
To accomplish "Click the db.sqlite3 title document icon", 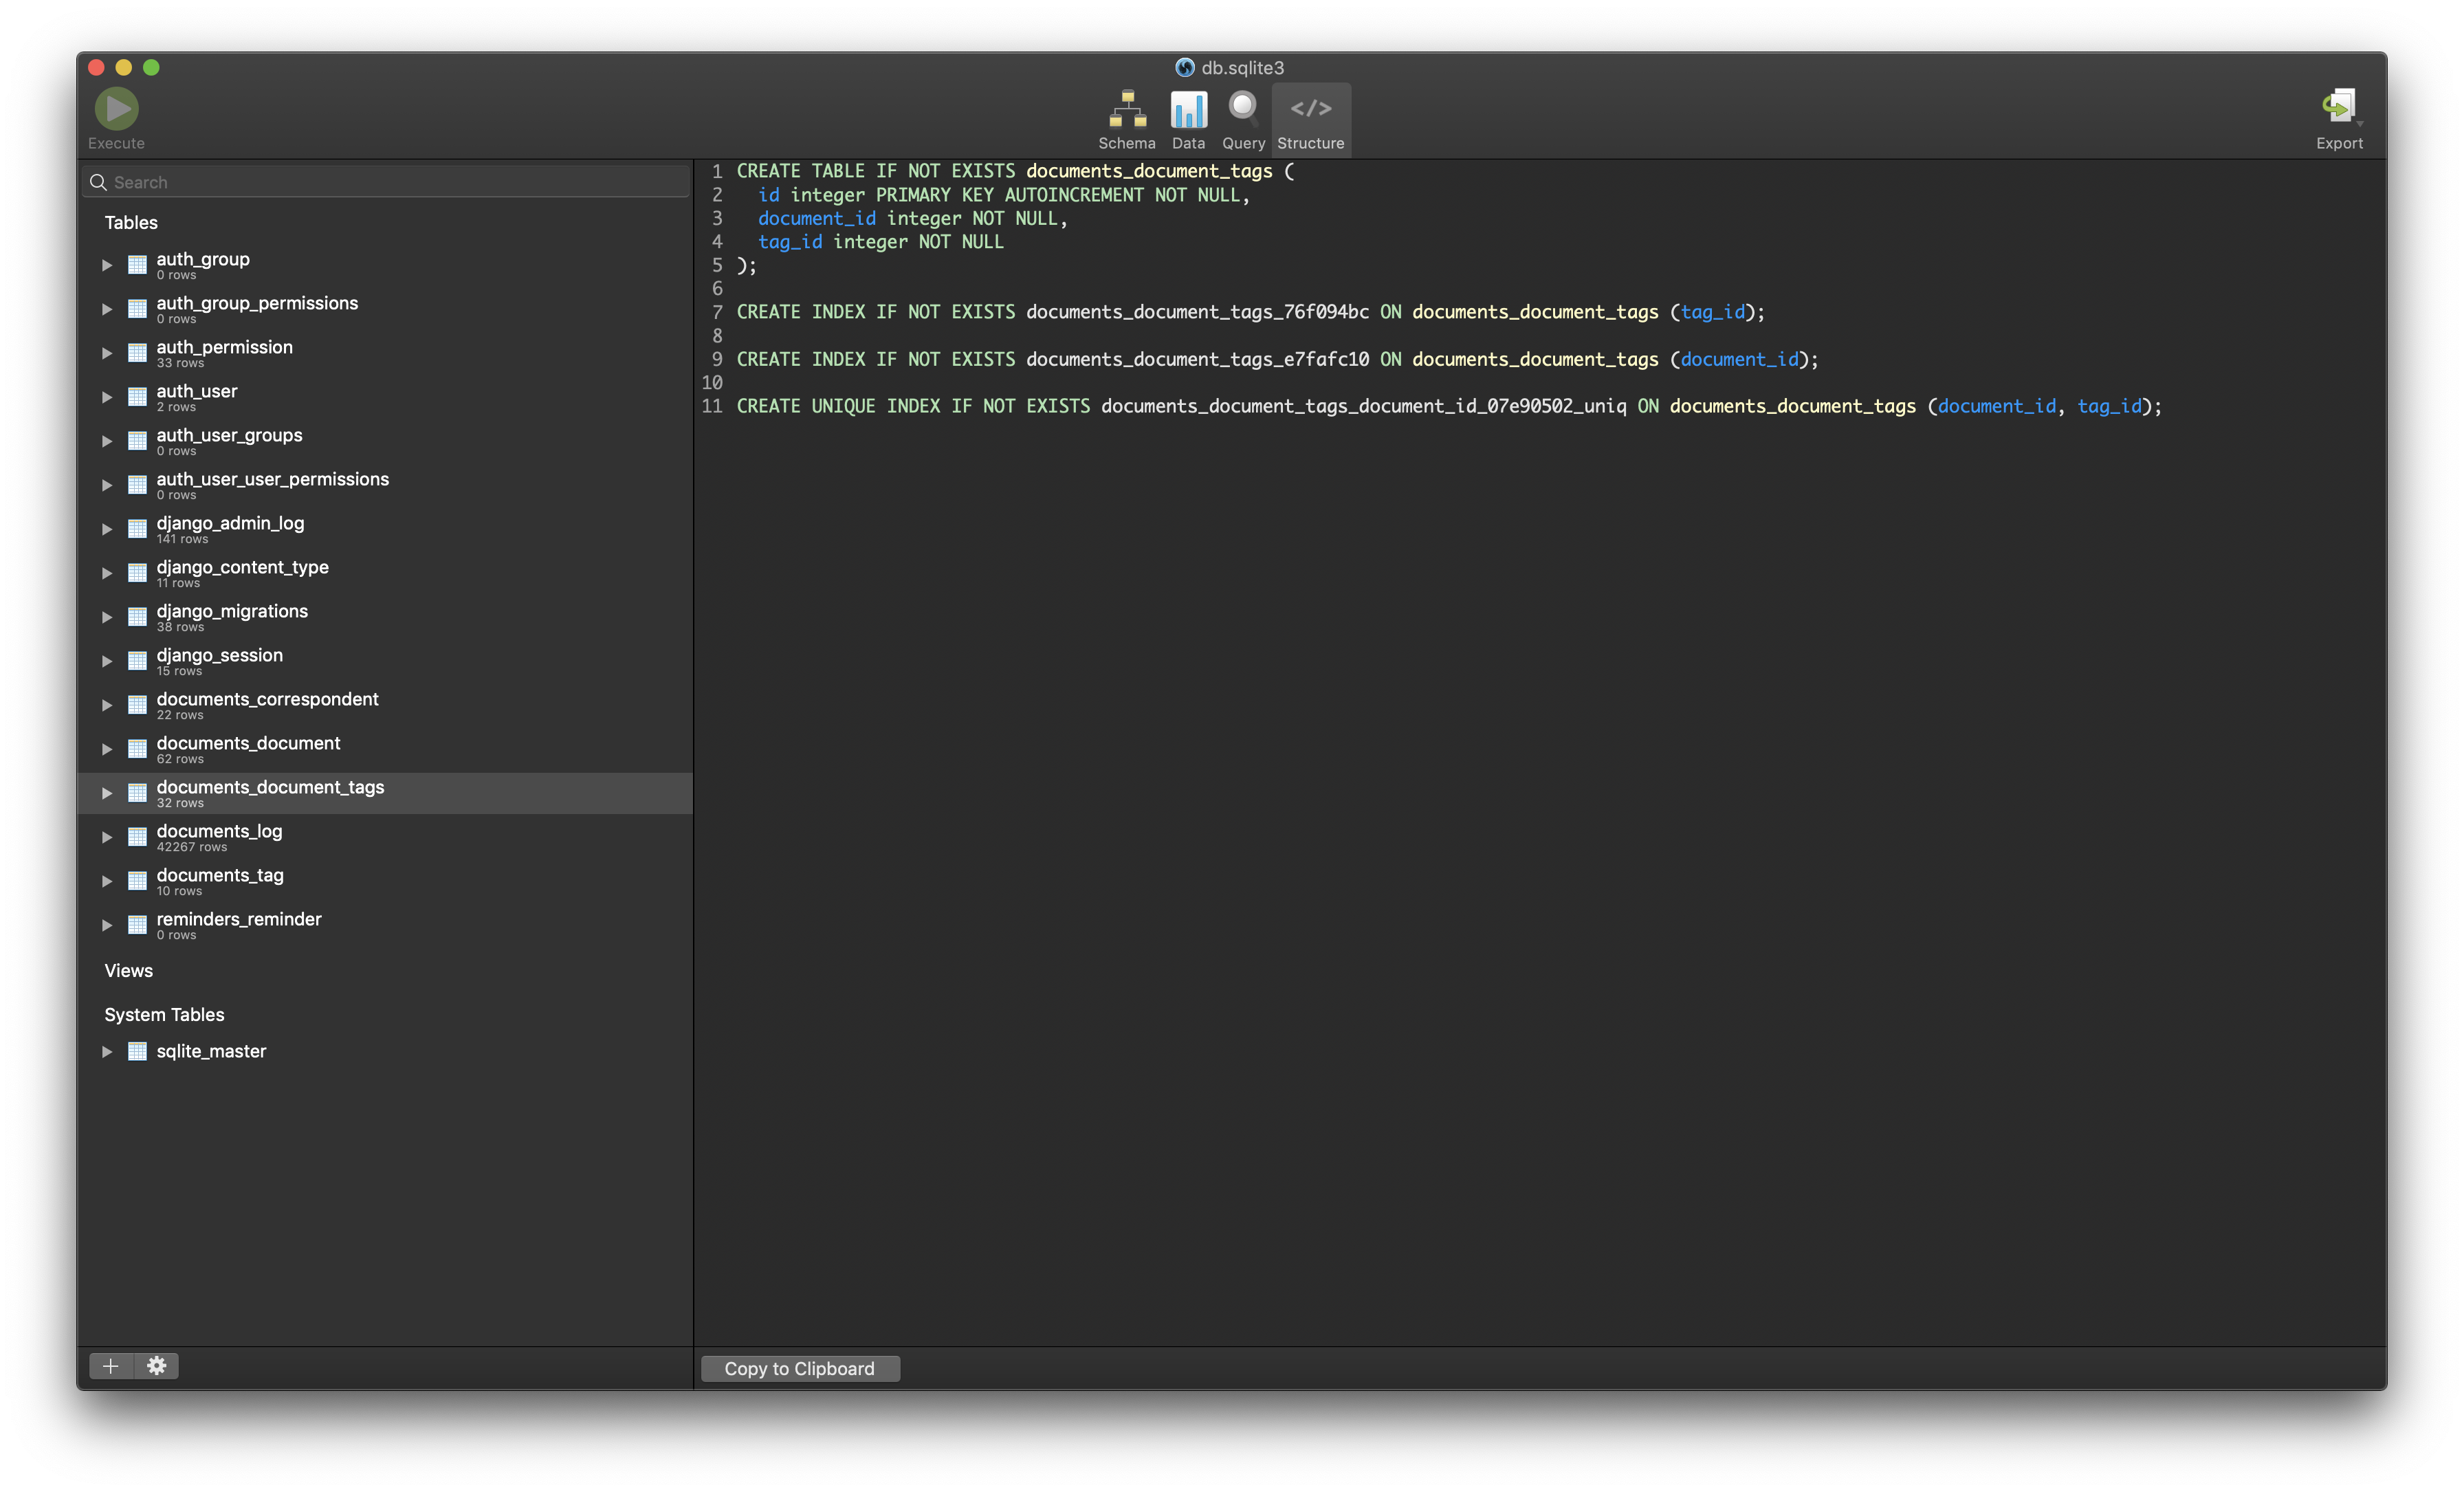I will [x=1184, y=67].
